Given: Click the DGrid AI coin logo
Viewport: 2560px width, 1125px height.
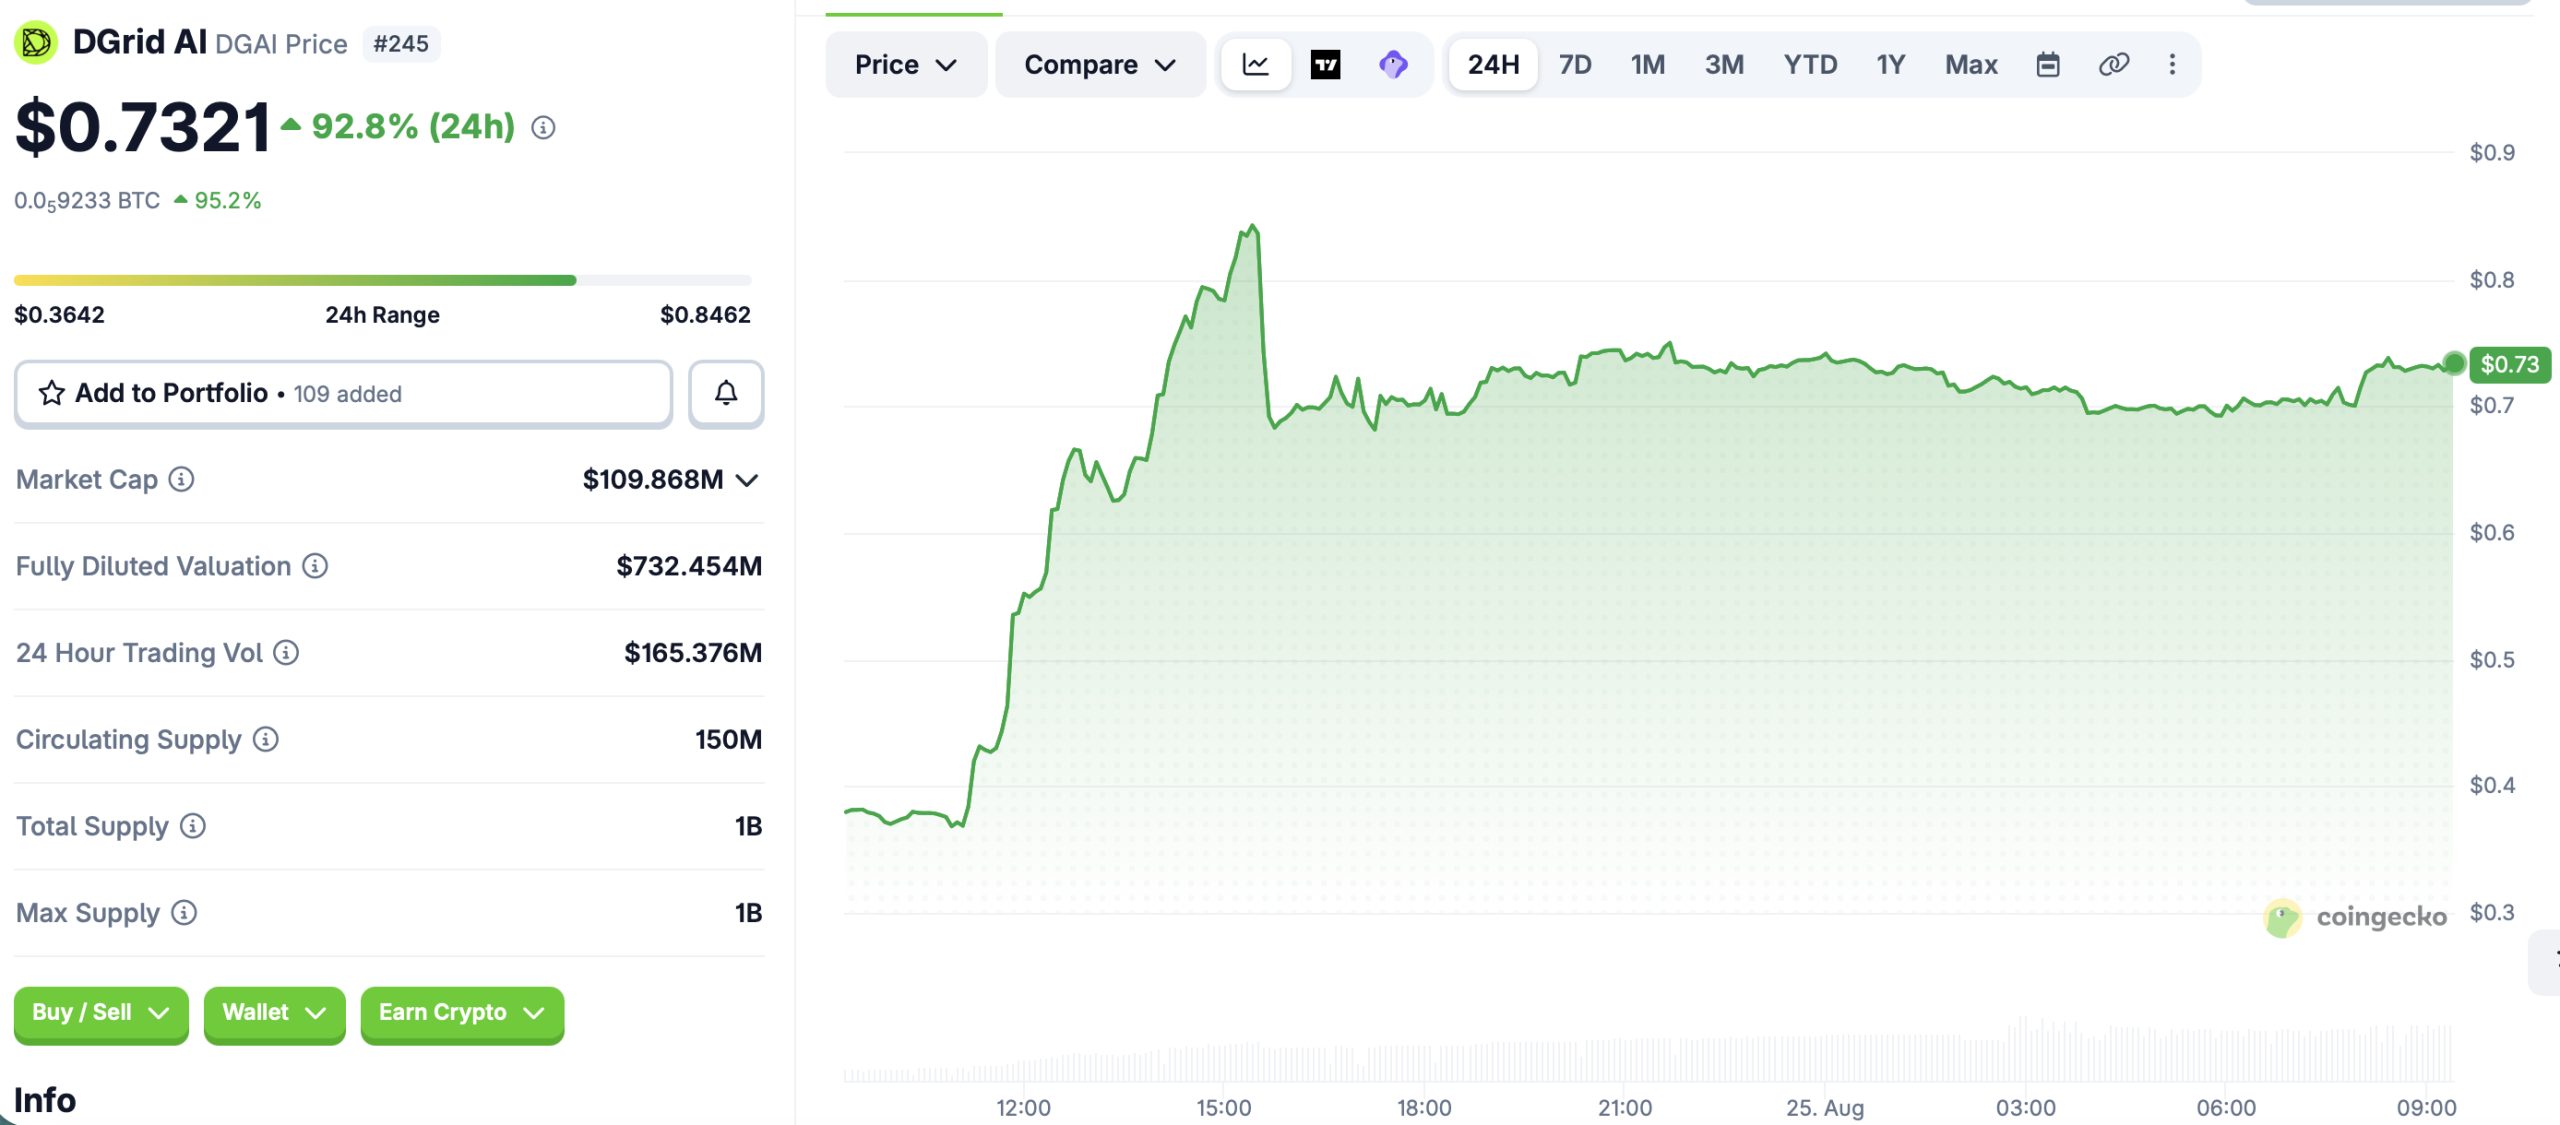Looking at the screenshot, I should (36, 43).
